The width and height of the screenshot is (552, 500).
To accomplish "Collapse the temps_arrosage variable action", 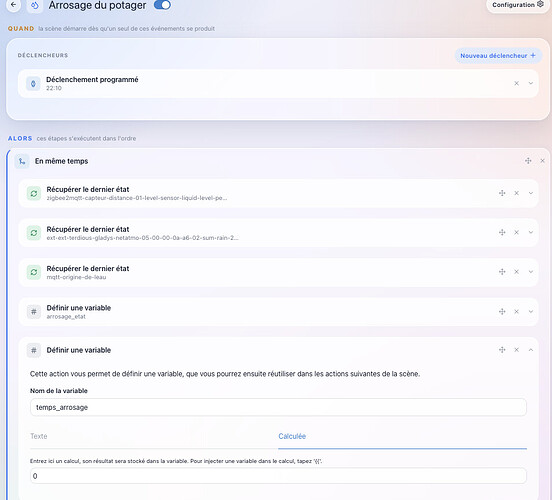I will pos(531,350).
